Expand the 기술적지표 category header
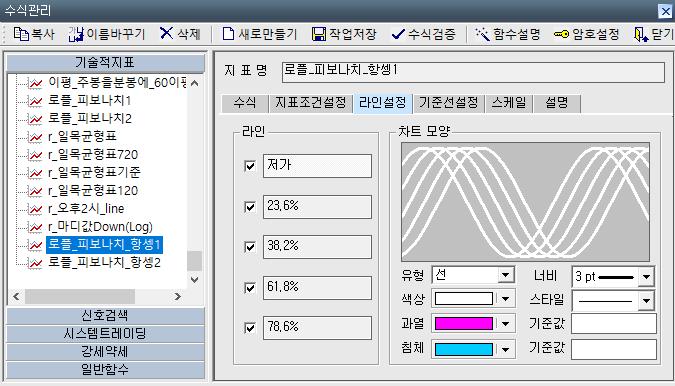This screenshot has width=675, height=386. pyautogui.click(x=105, y=63)
